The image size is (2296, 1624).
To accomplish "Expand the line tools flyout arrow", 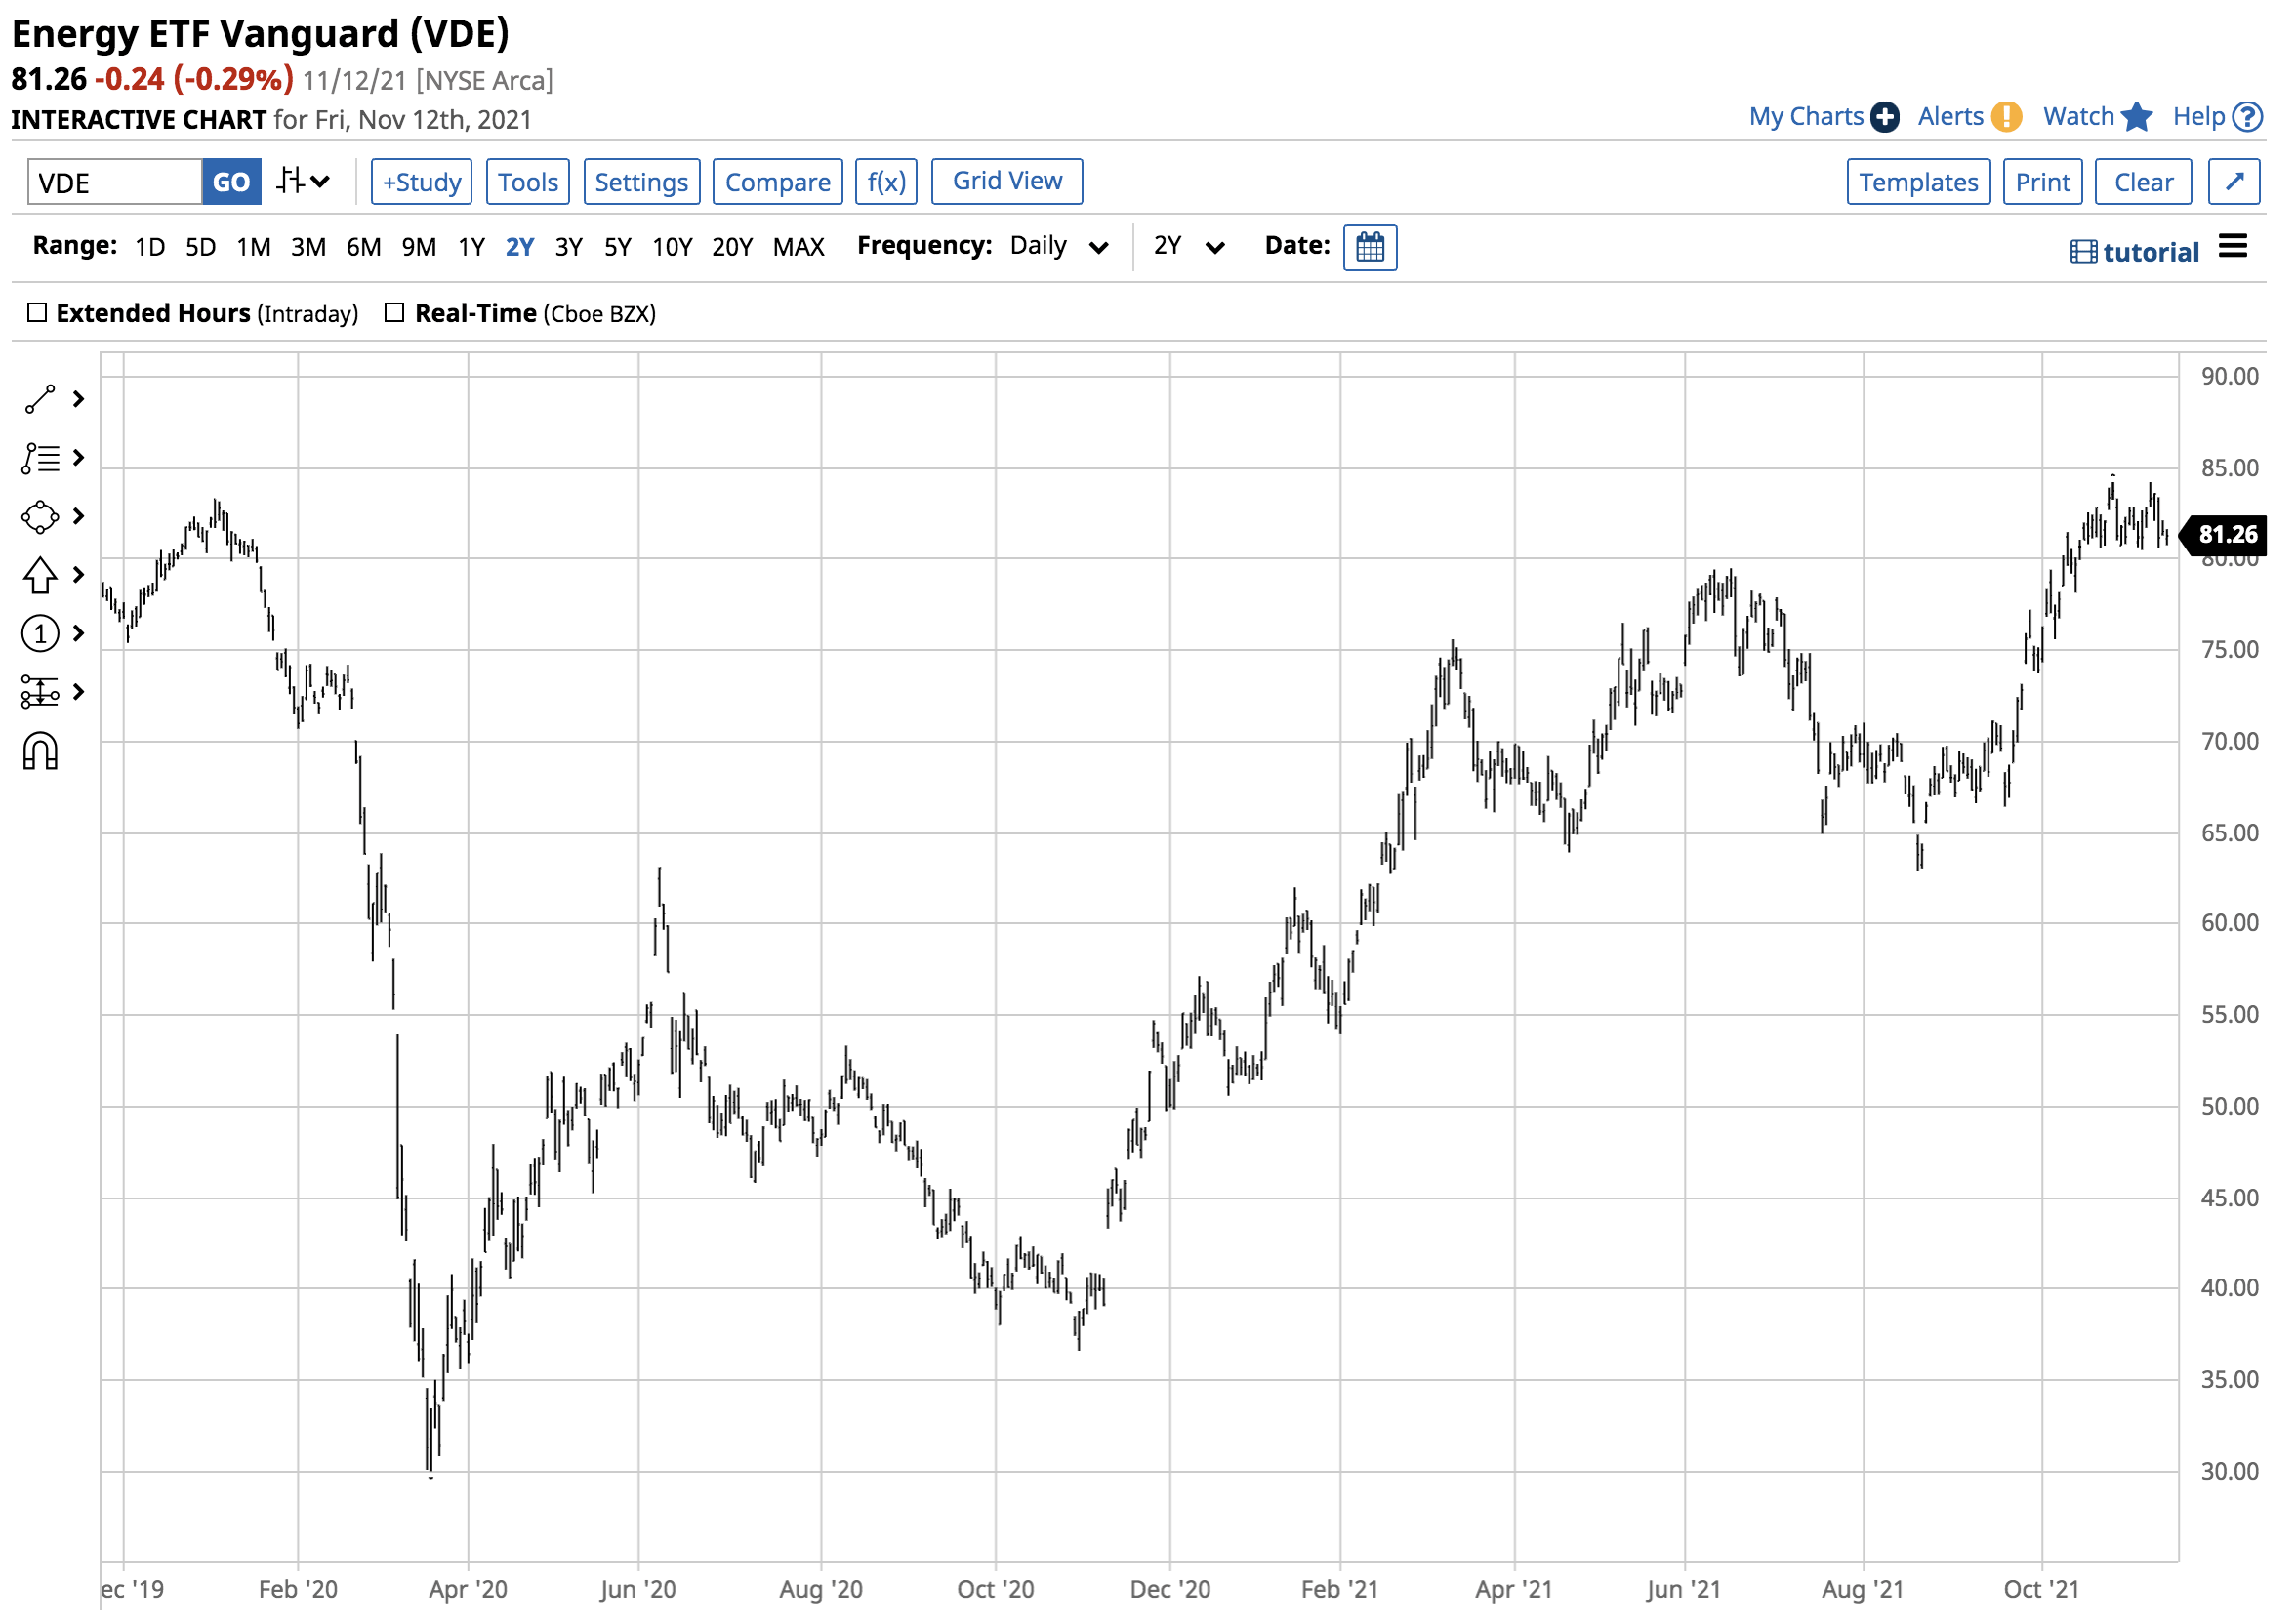I will (x=79, y=400).
